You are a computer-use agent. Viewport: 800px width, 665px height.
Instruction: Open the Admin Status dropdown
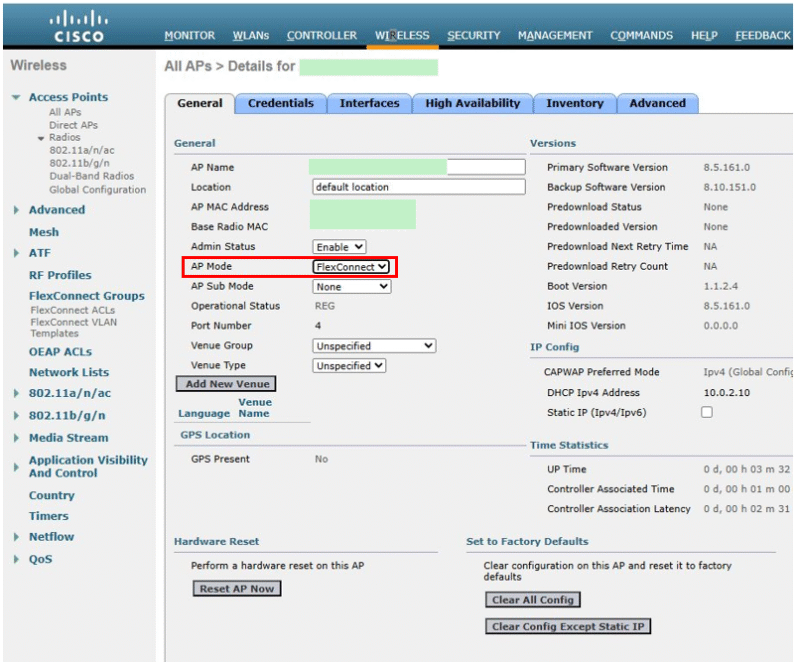339,247
